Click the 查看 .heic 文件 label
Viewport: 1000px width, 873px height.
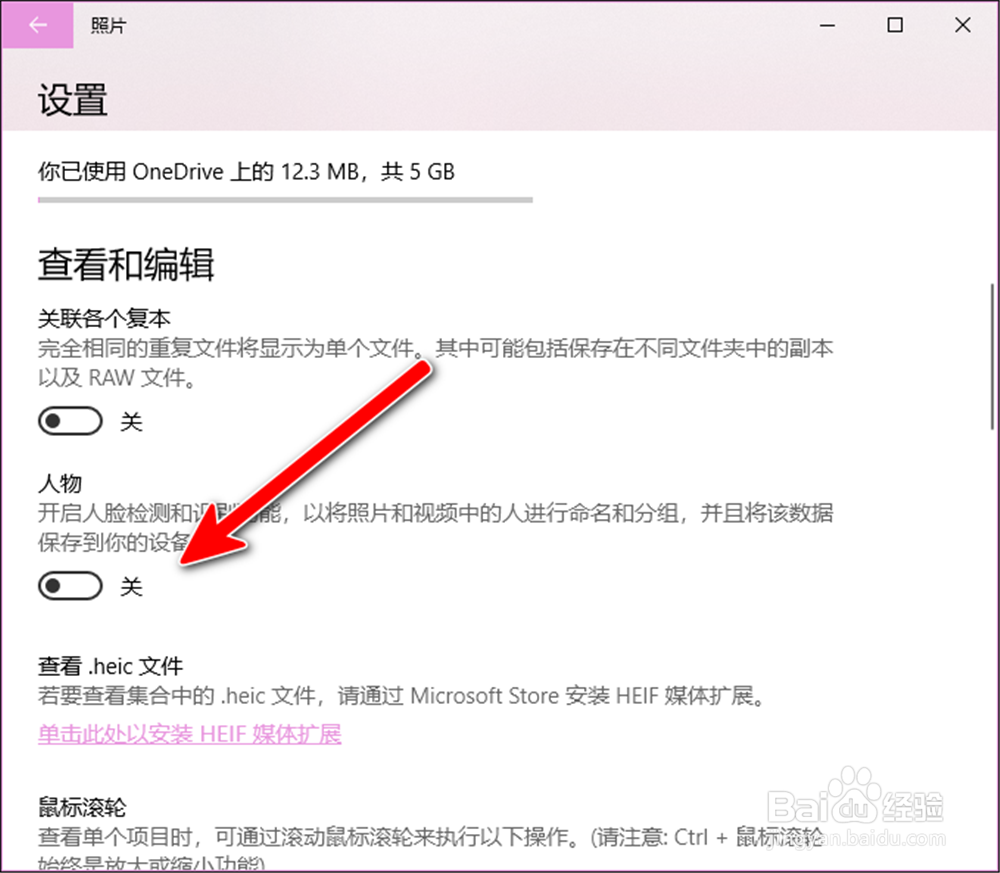(x=110, y=666)
